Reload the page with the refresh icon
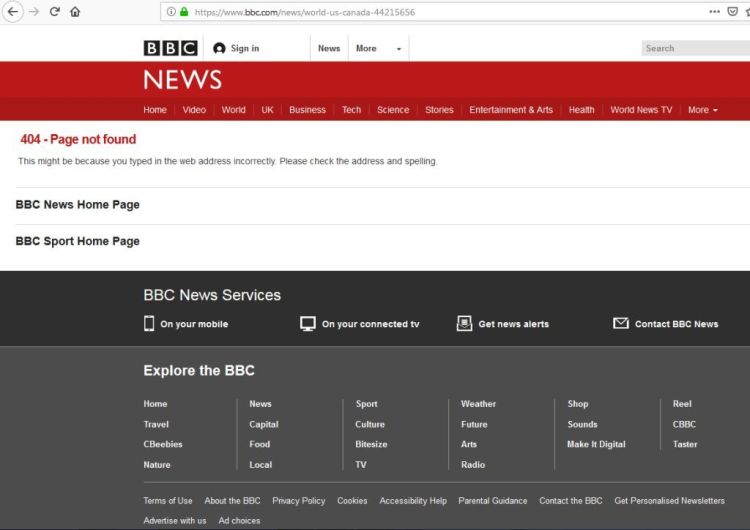 pyautogui.click(x=55, y=11)
